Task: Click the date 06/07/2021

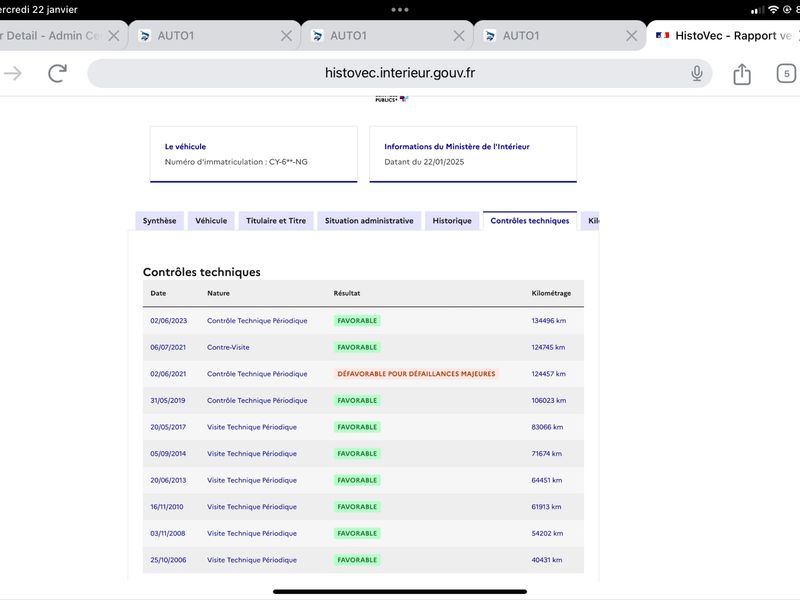Action: pyautogui.click(x=168, y=347)
